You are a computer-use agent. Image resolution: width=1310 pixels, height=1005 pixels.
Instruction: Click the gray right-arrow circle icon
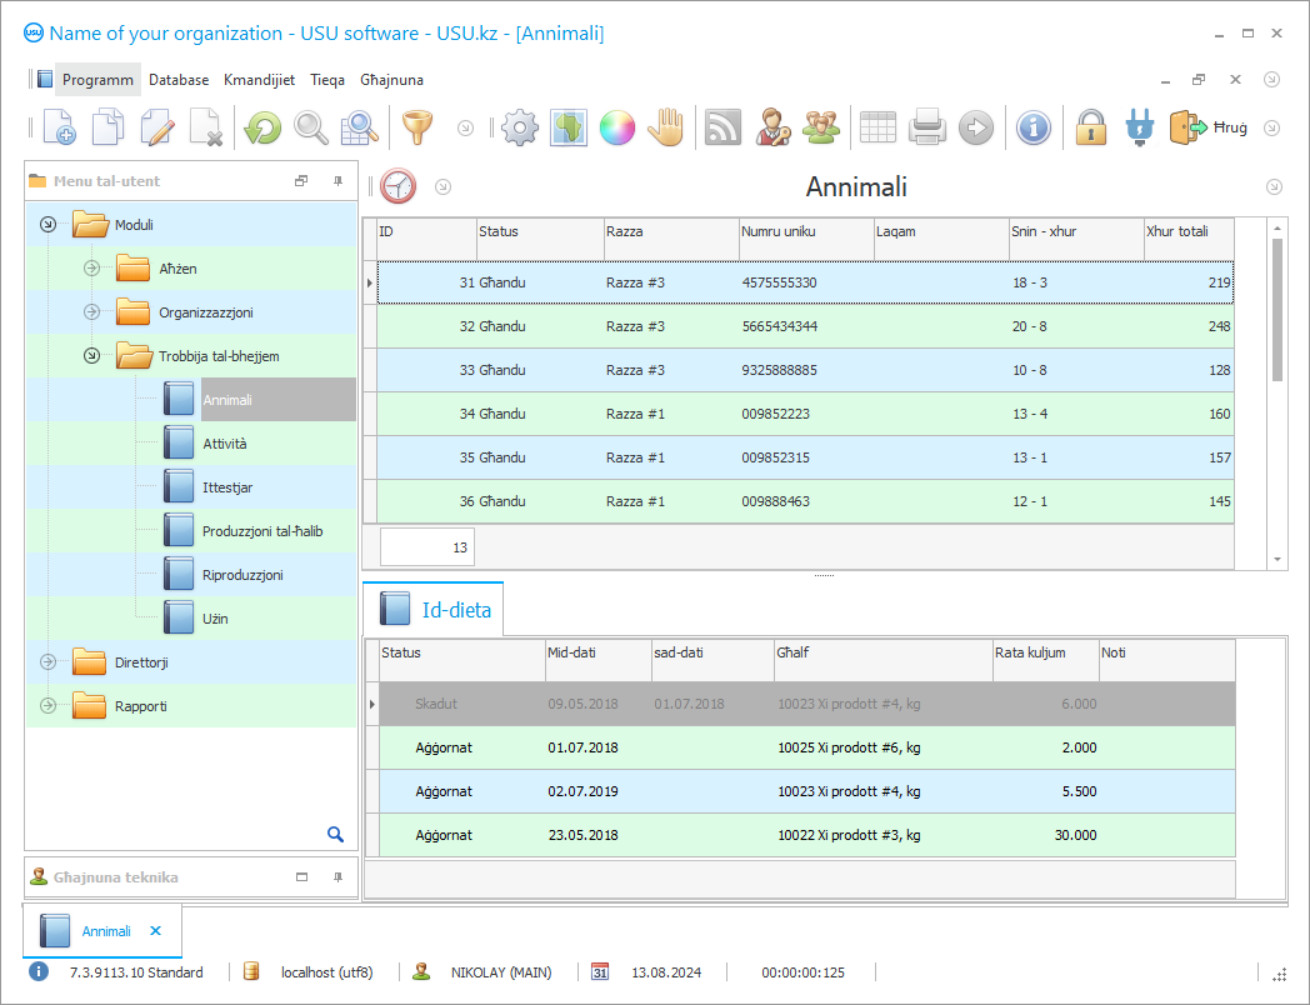click(976, 128)
